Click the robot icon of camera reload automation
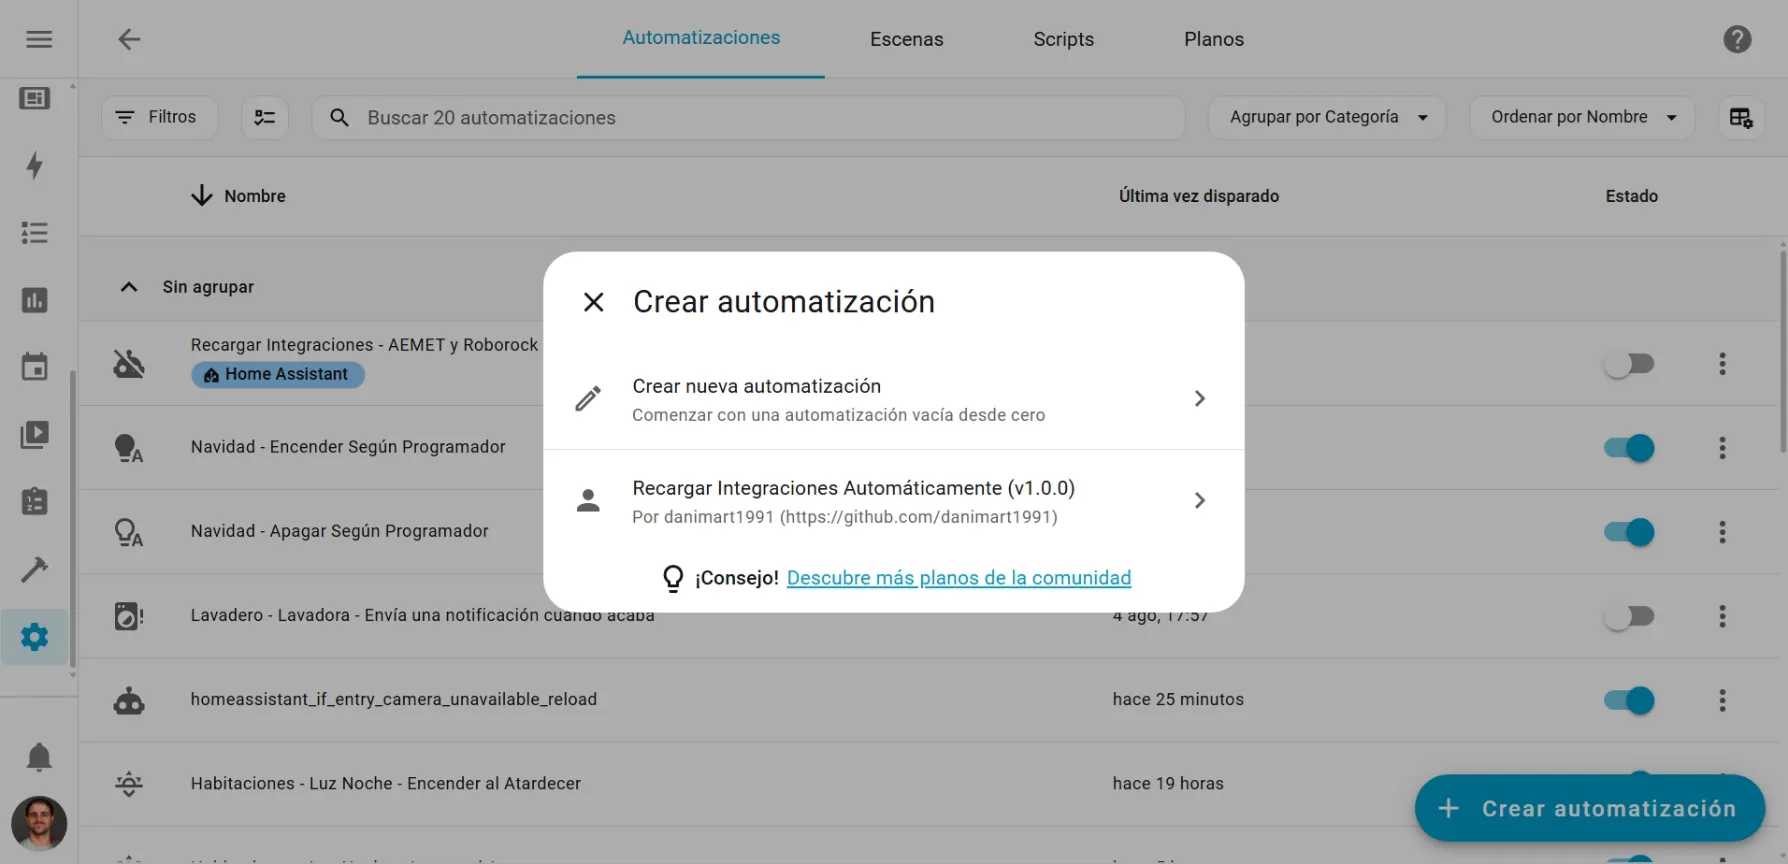Viewport: 1788px width, 864px height. [129, 700]
